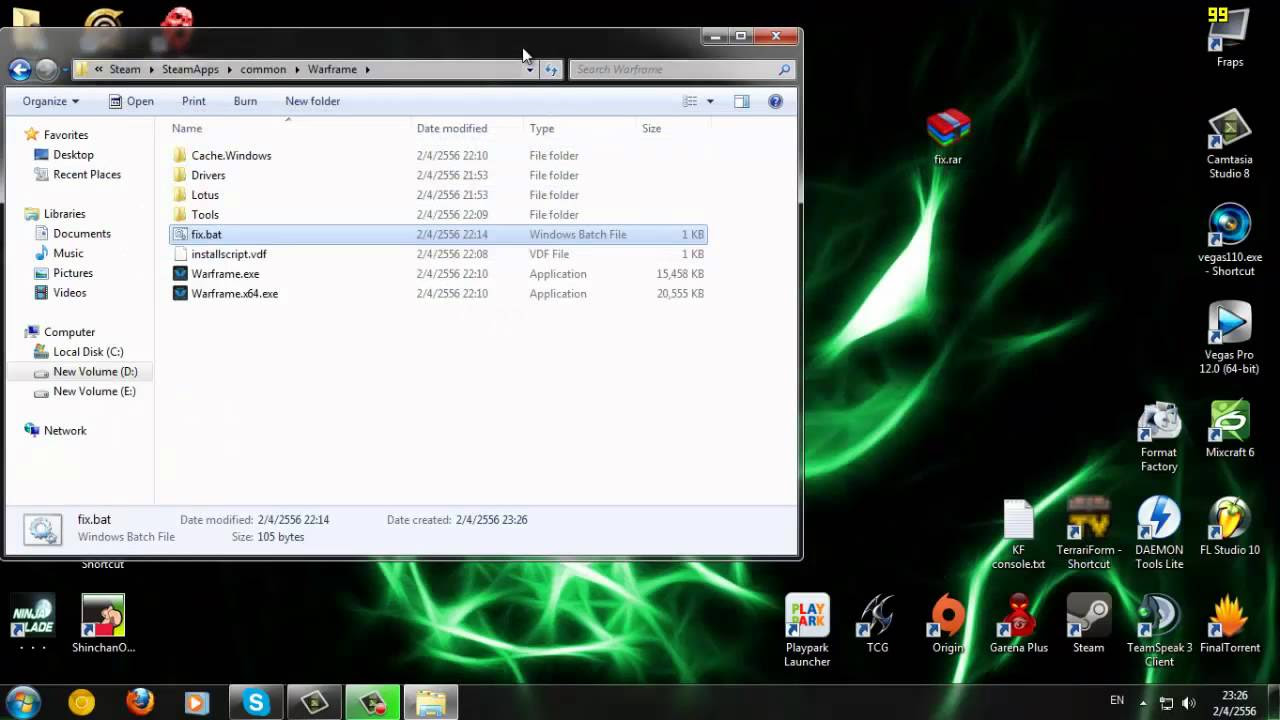Screen dimensions: 1280x720
Task: Click Burn in the Explorer toolbar
Action: point(245,101)
